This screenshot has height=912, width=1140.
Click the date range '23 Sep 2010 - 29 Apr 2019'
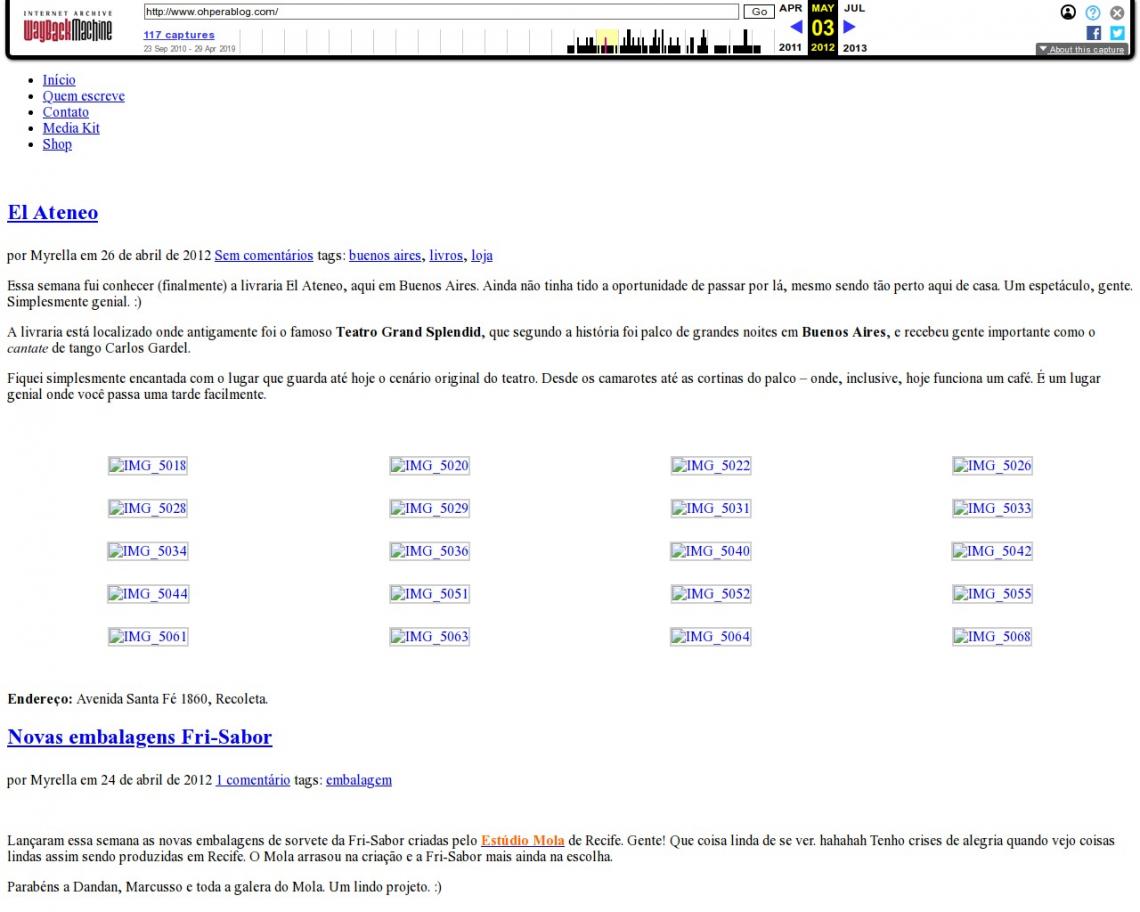(x=189, y=49)
